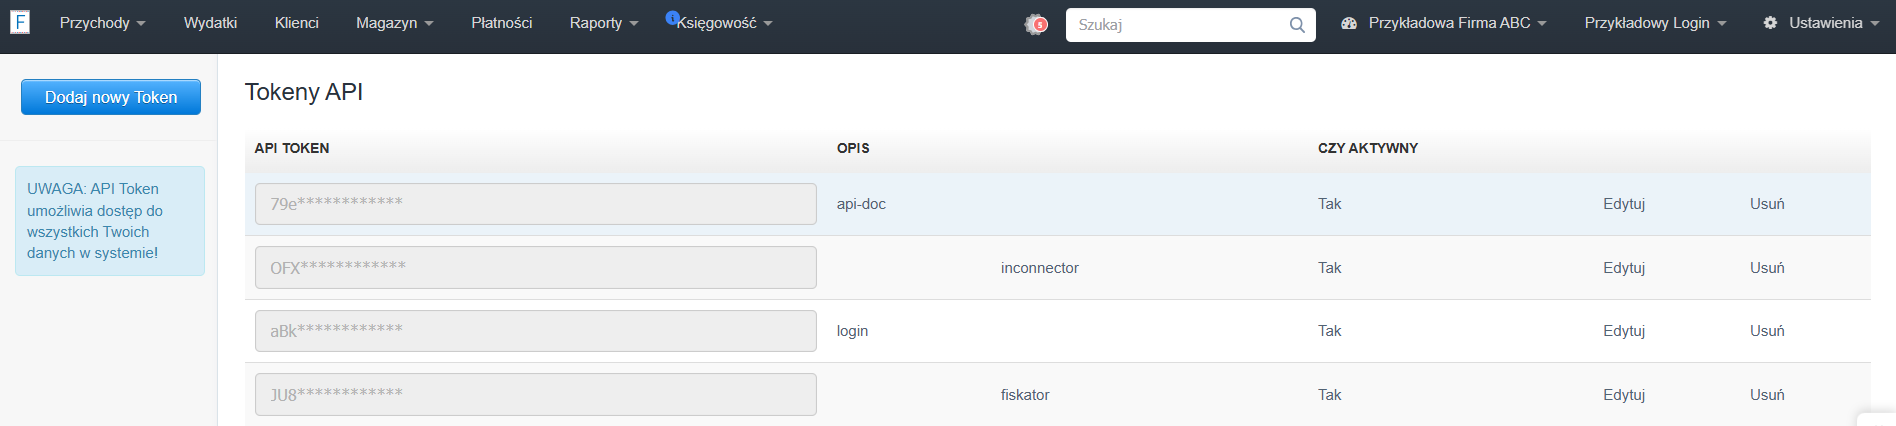
Task: Open the Przykładowy Login user dropdown
Action: pos(1655,23)
